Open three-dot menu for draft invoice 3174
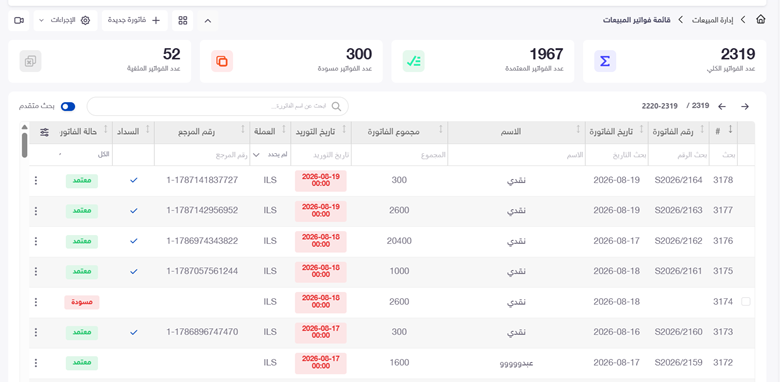Screen dimensions: 781x382 point(35,302)
